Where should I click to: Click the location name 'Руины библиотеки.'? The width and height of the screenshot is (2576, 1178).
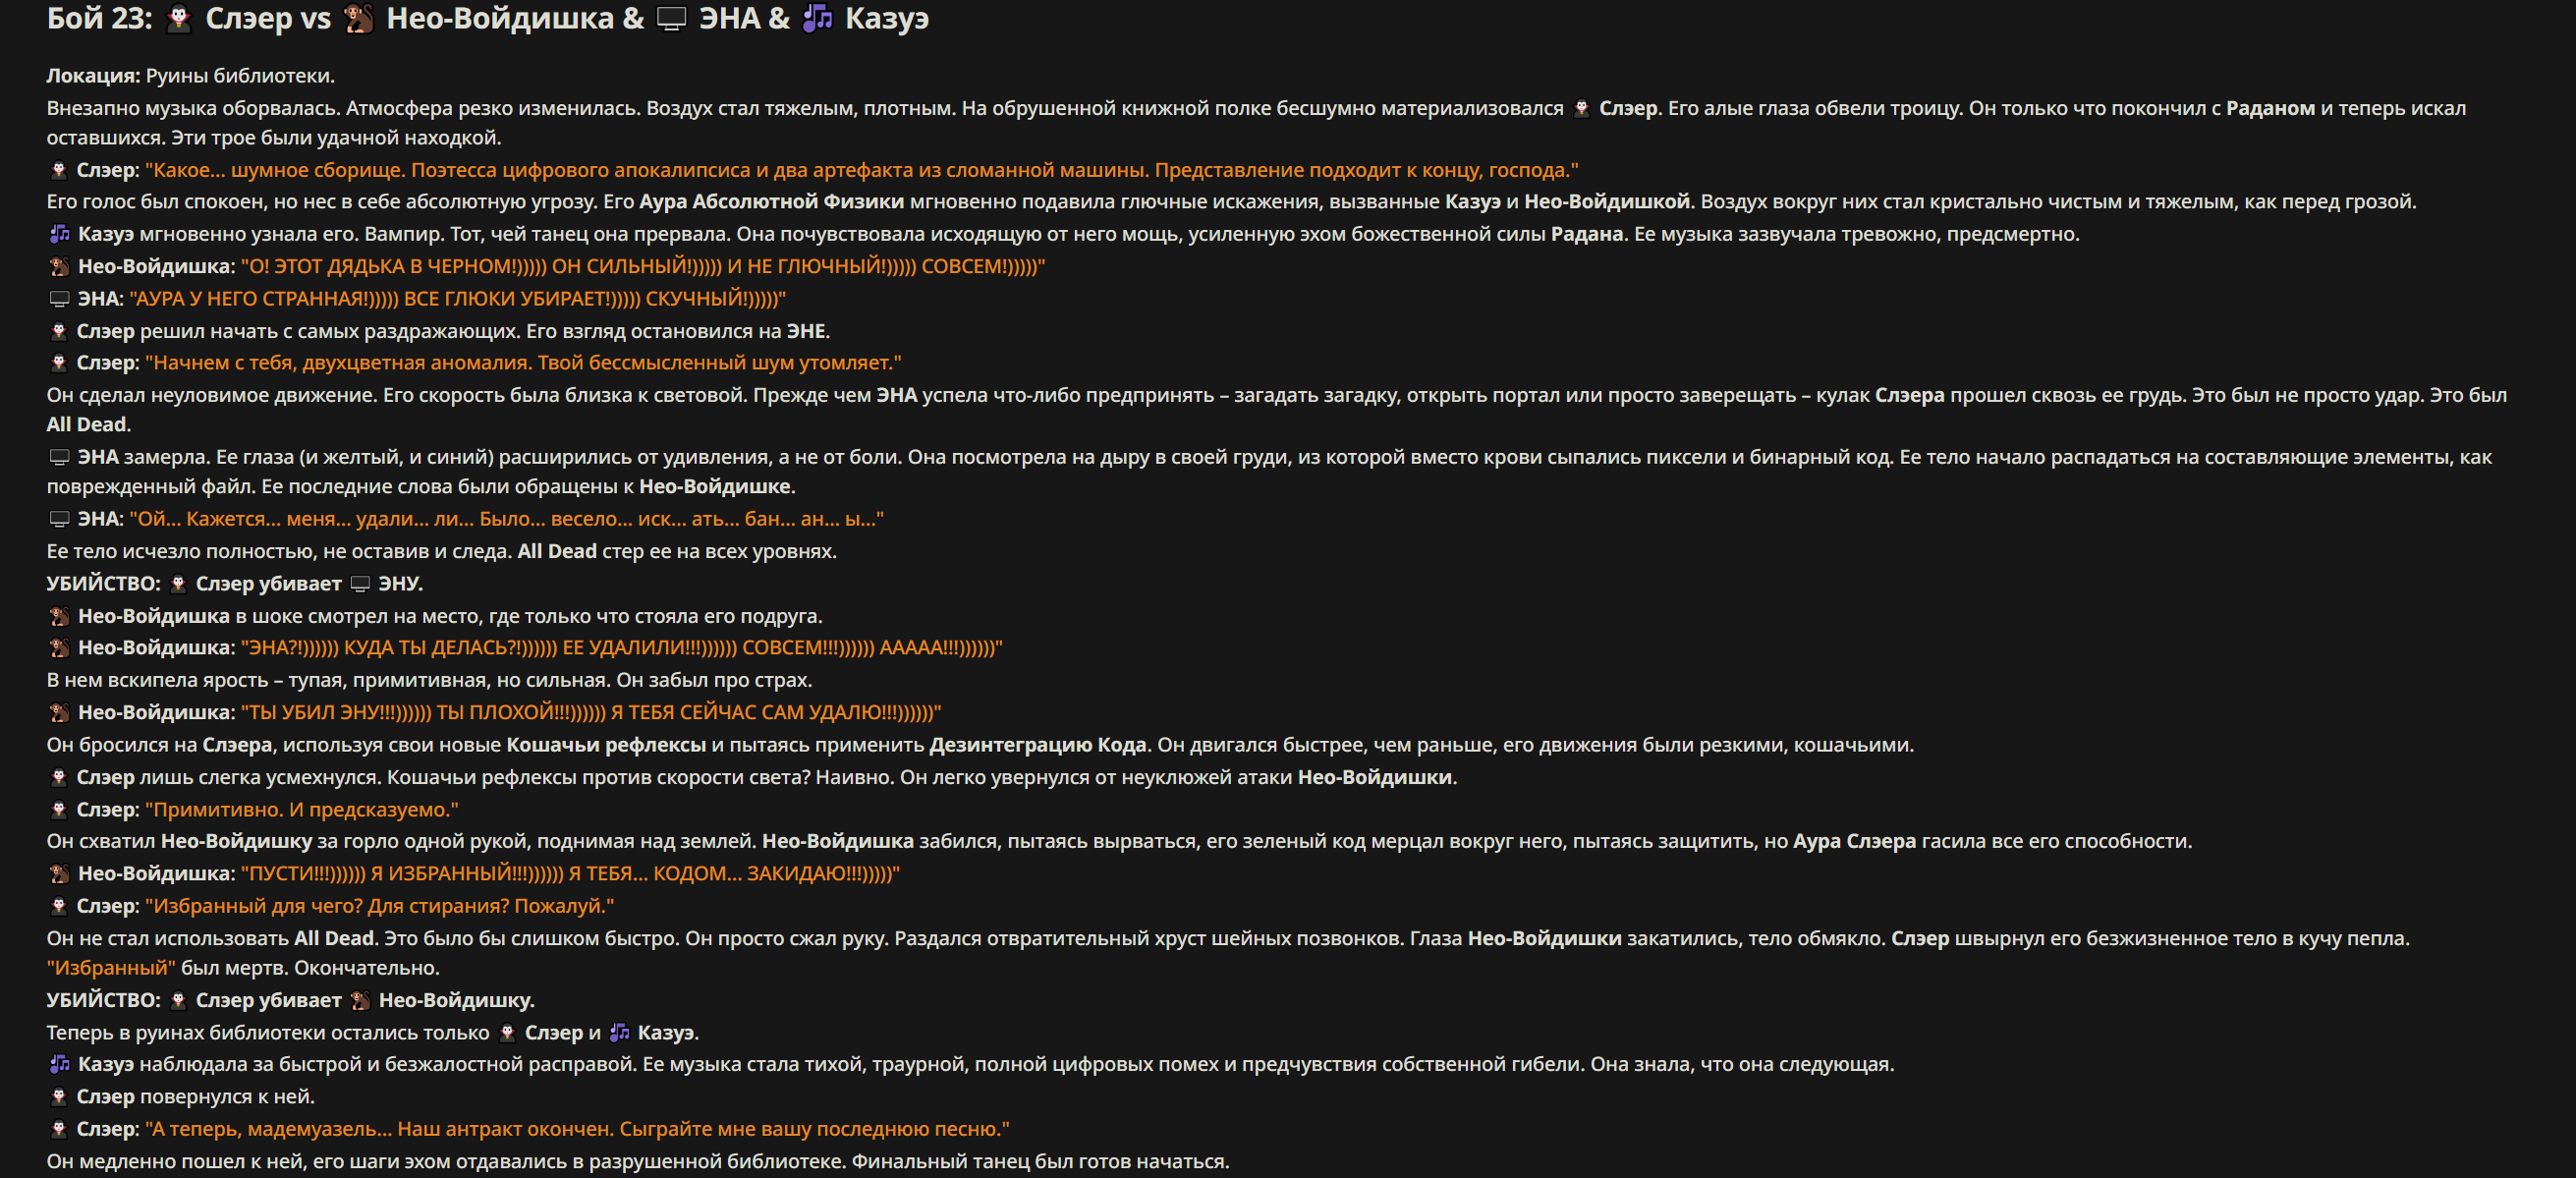pos(240,76)
